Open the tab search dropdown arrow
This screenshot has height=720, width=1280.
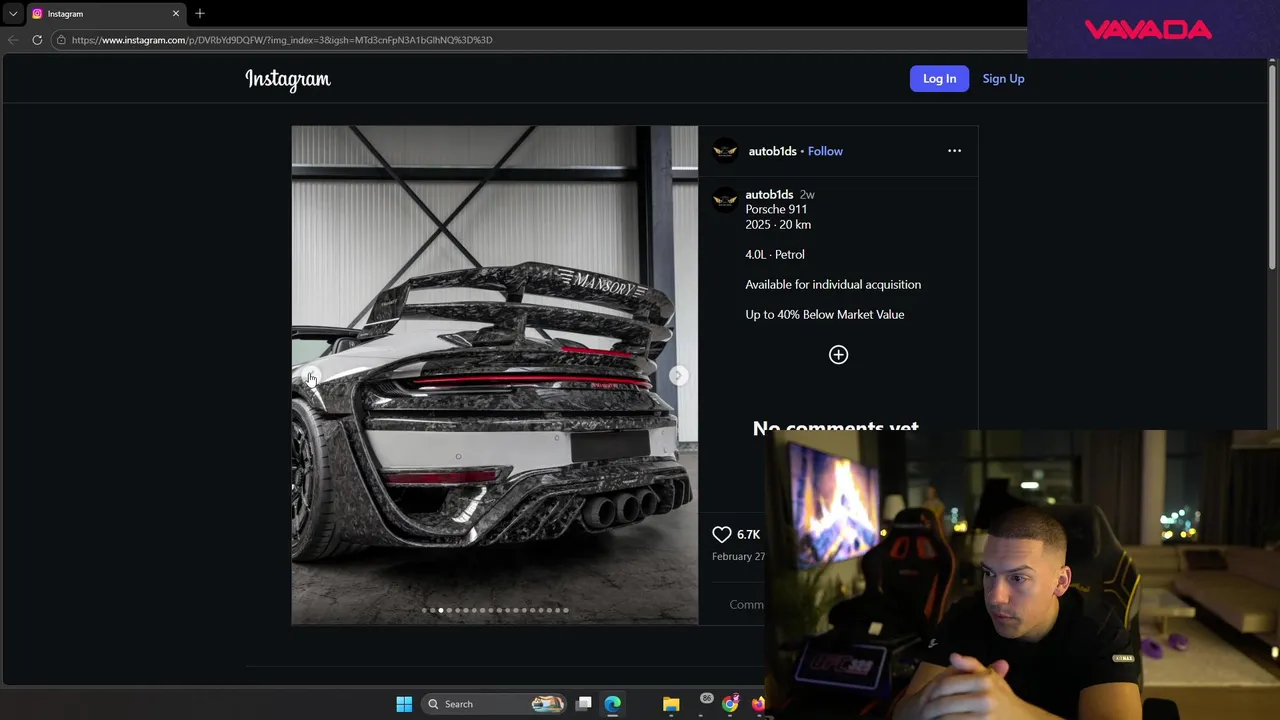[x=13, y=13]
